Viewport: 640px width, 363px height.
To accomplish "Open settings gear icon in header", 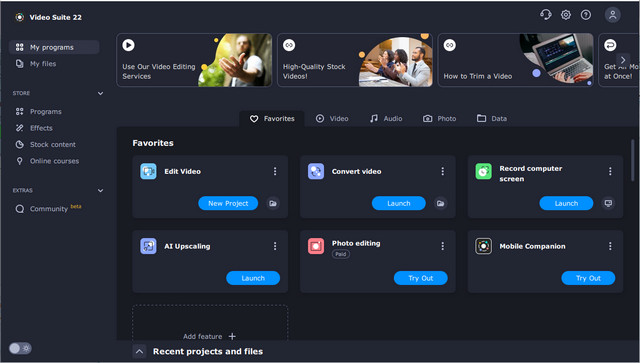I will click(x=566, y=15).
